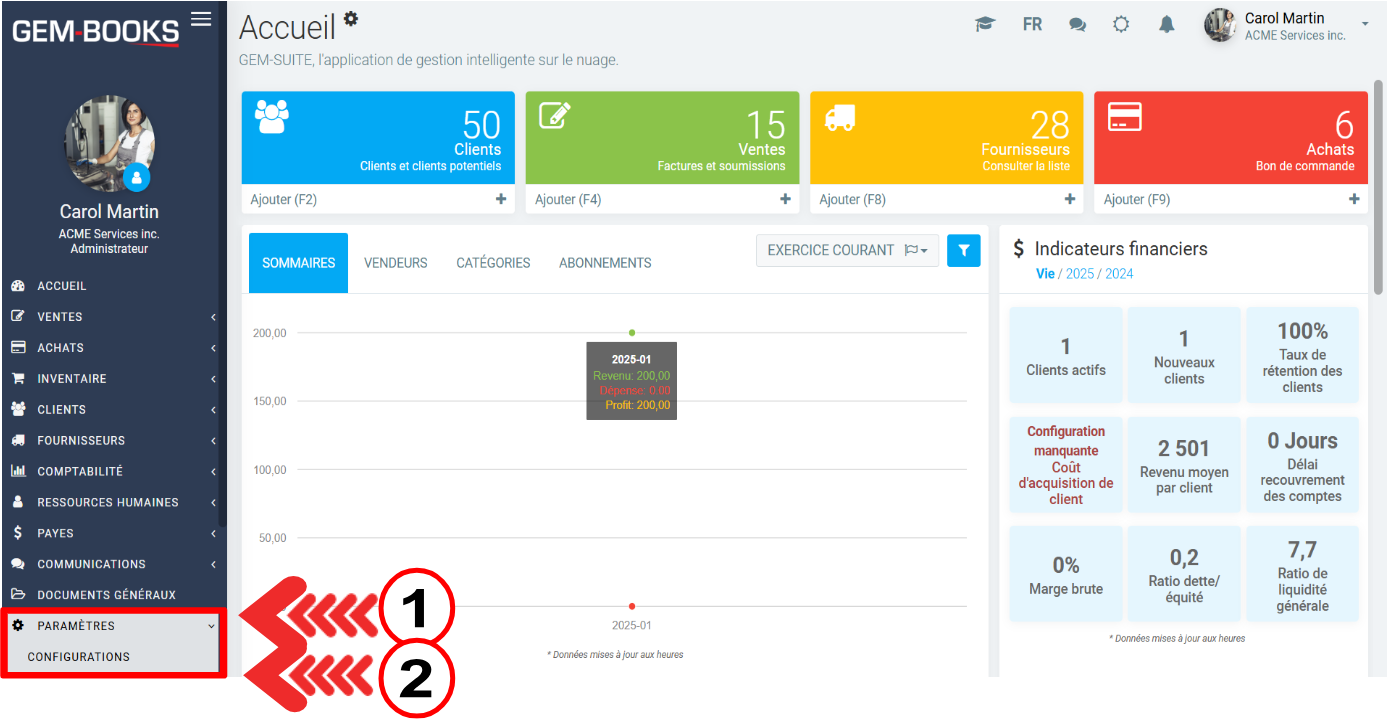Select the 2025 financial indicators link
1387x719 pixels.
click(x=1079, y=274)
